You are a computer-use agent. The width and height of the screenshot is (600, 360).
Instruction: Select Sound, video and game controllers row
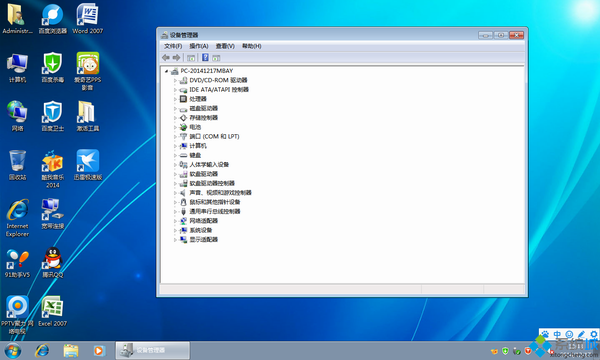tap(220, 192)
